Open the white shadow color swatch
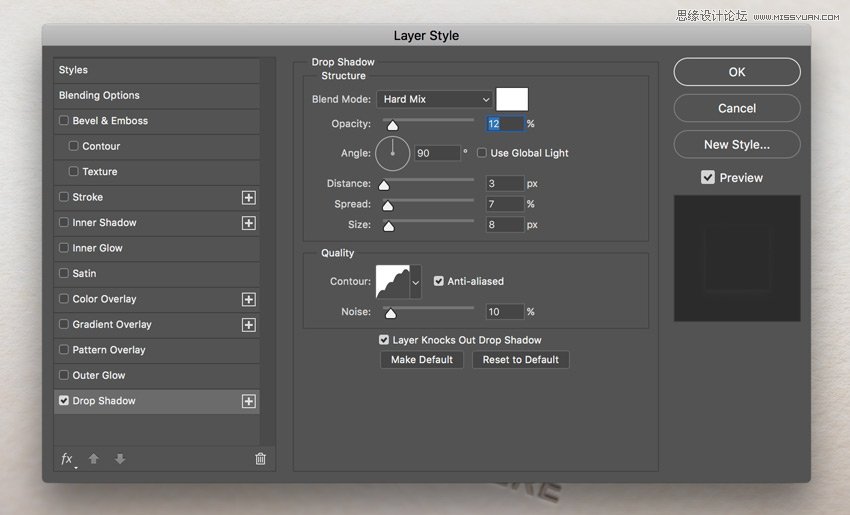850x515 pixels. pos(512,99)
